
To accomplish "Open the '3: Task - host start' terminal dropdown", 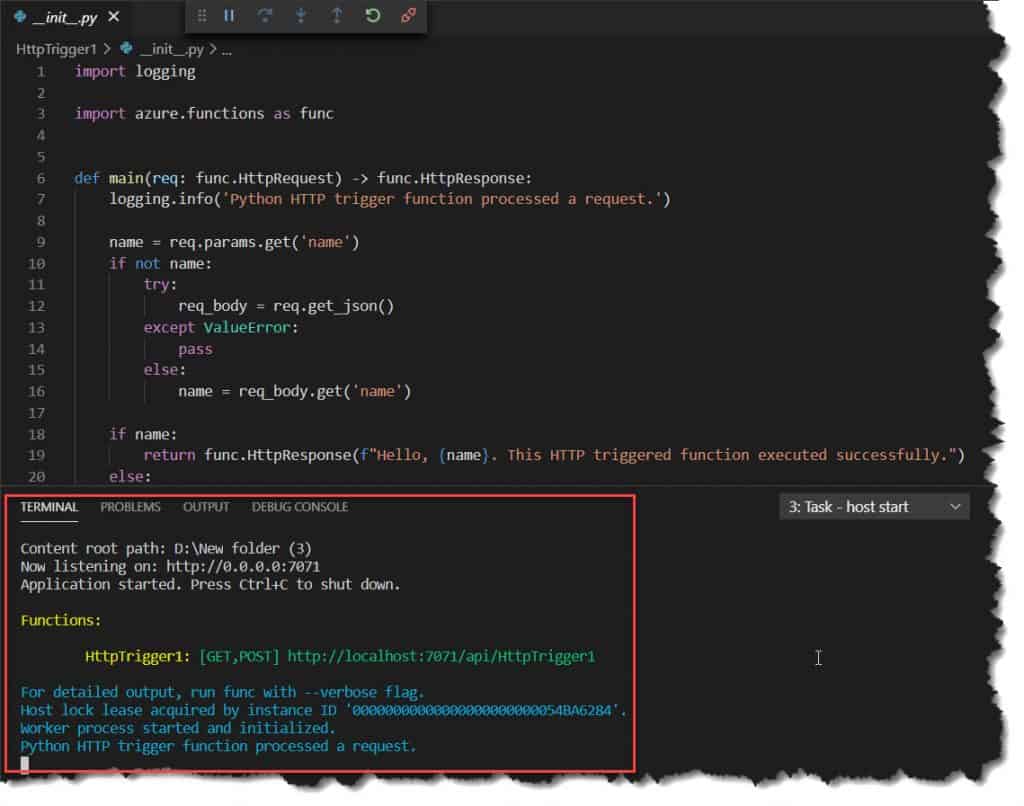I will point(874,507).
